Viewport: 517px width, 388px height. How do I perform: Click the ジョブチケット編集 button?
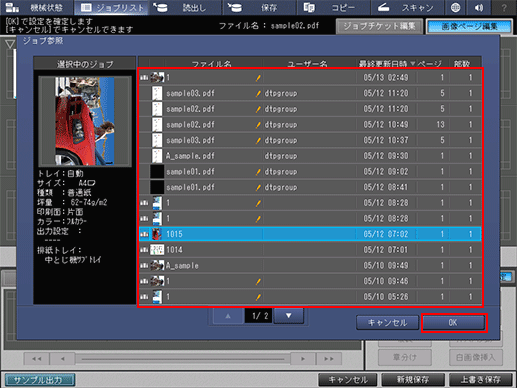click(x=379, y=26)
